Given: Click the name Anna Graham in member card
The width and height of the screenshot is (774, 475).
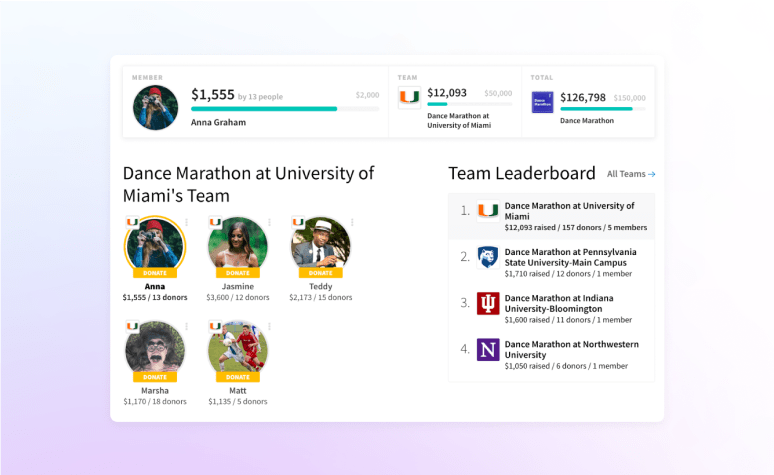Looking at the screenshot, I should (x=218, y=122).
